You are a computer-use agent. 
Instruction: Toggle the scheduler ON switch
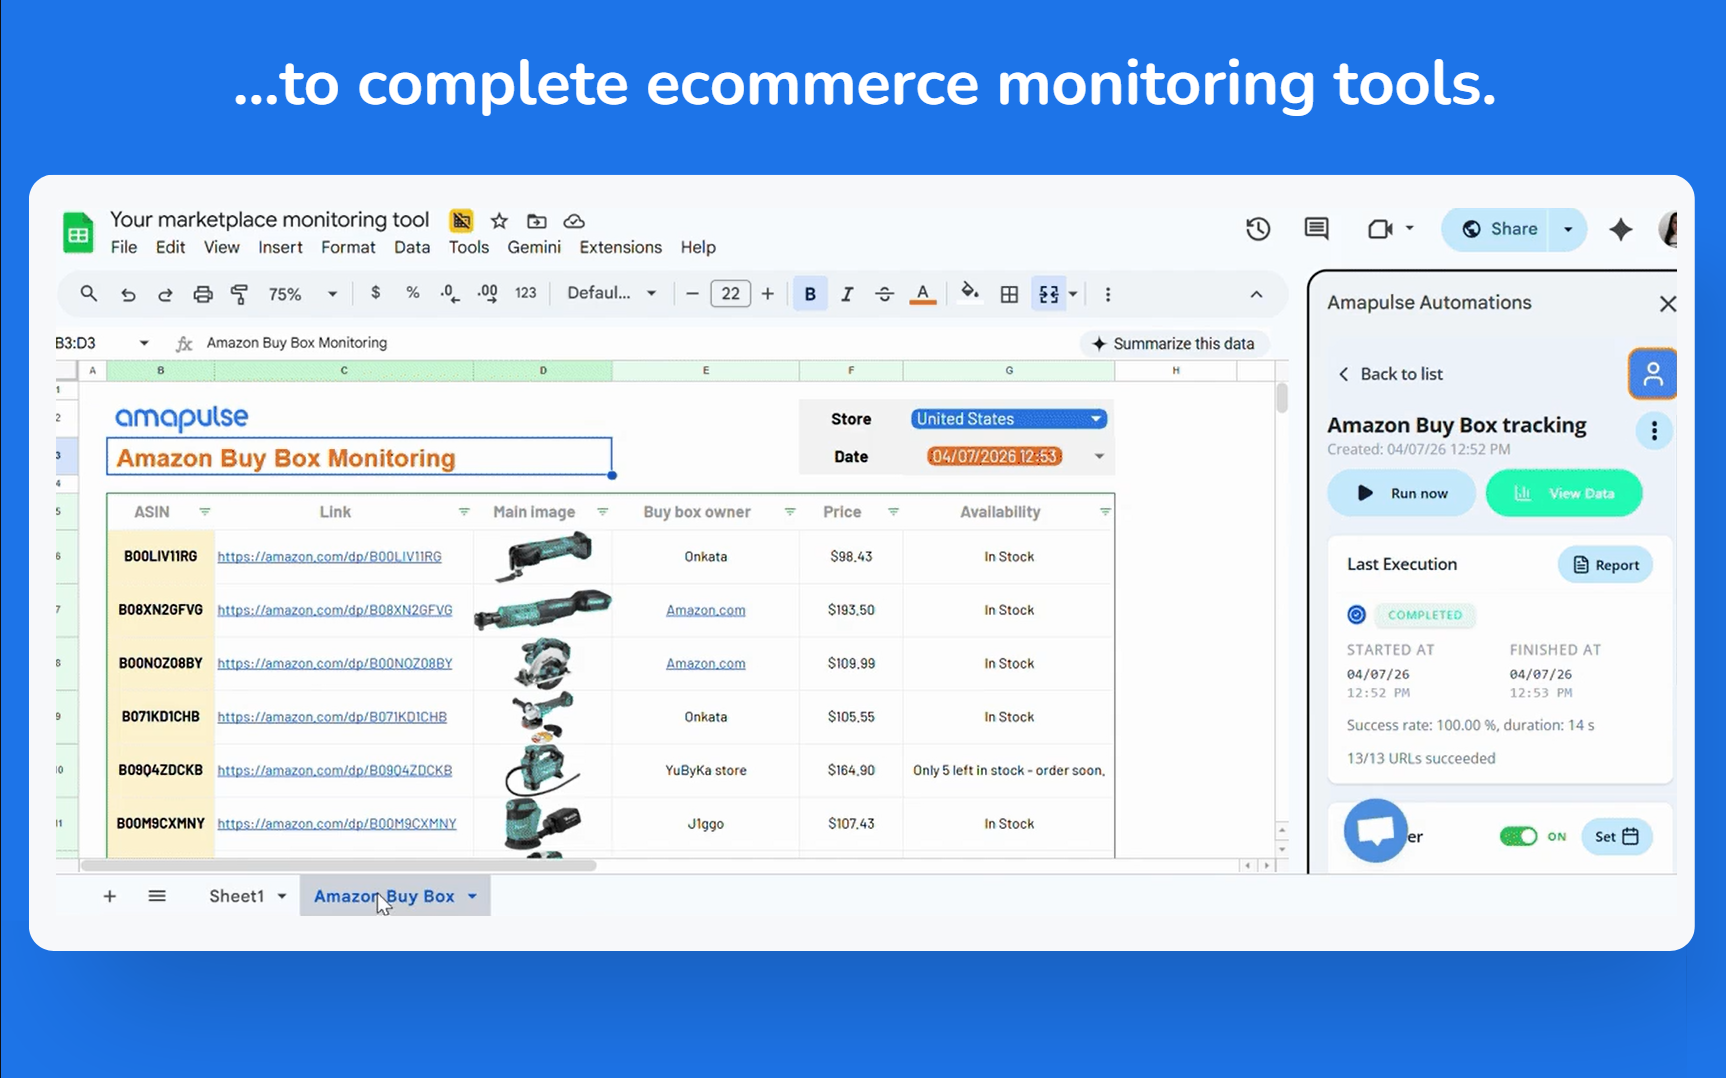coord(1518,836)
